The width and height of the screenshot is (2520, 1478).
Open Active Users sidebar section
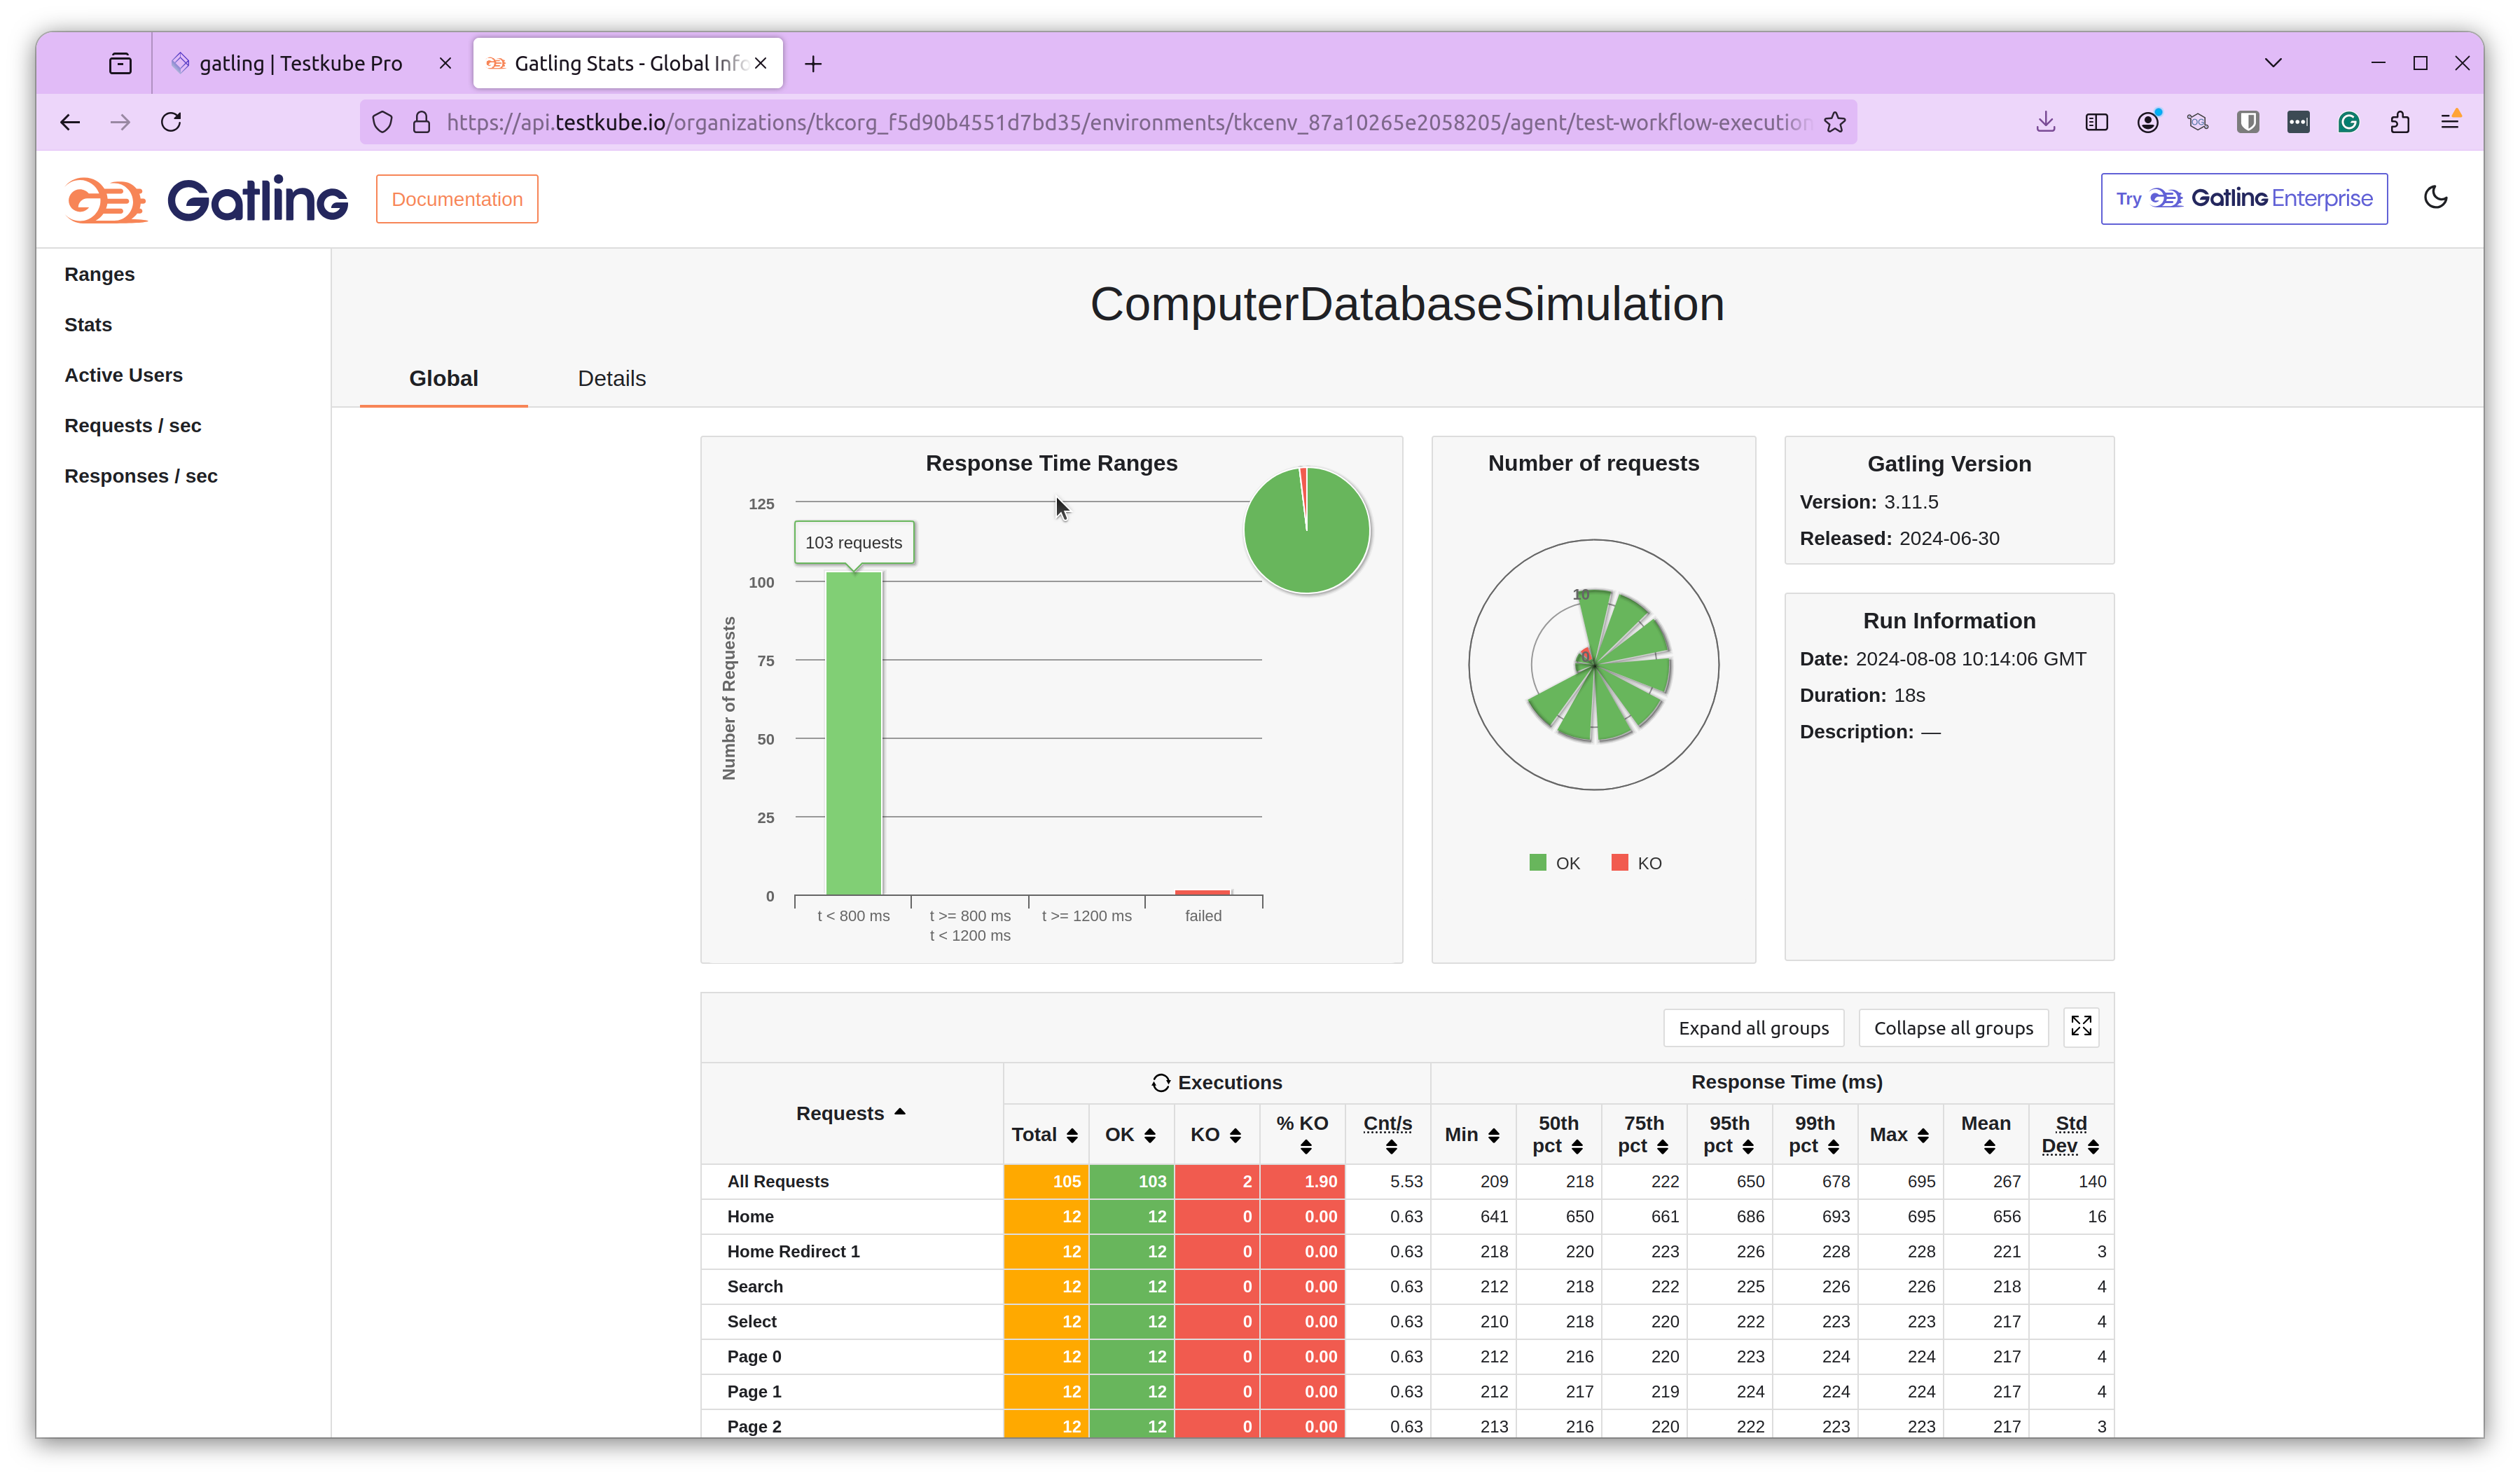point(123,373)
